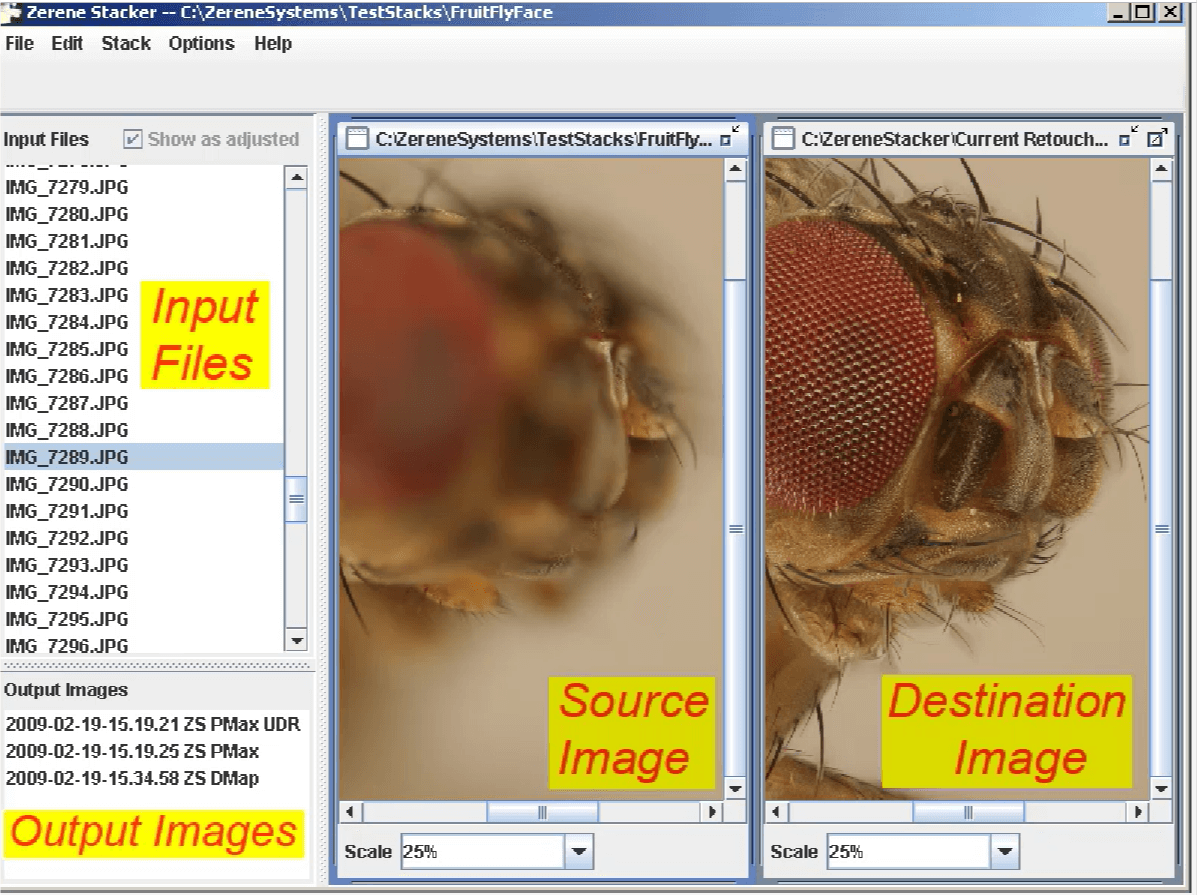The width and height of the screenshot is (1197, 895).
Task: Click source image horizontal scroll right arrow
Action: (x=713, y=812)
